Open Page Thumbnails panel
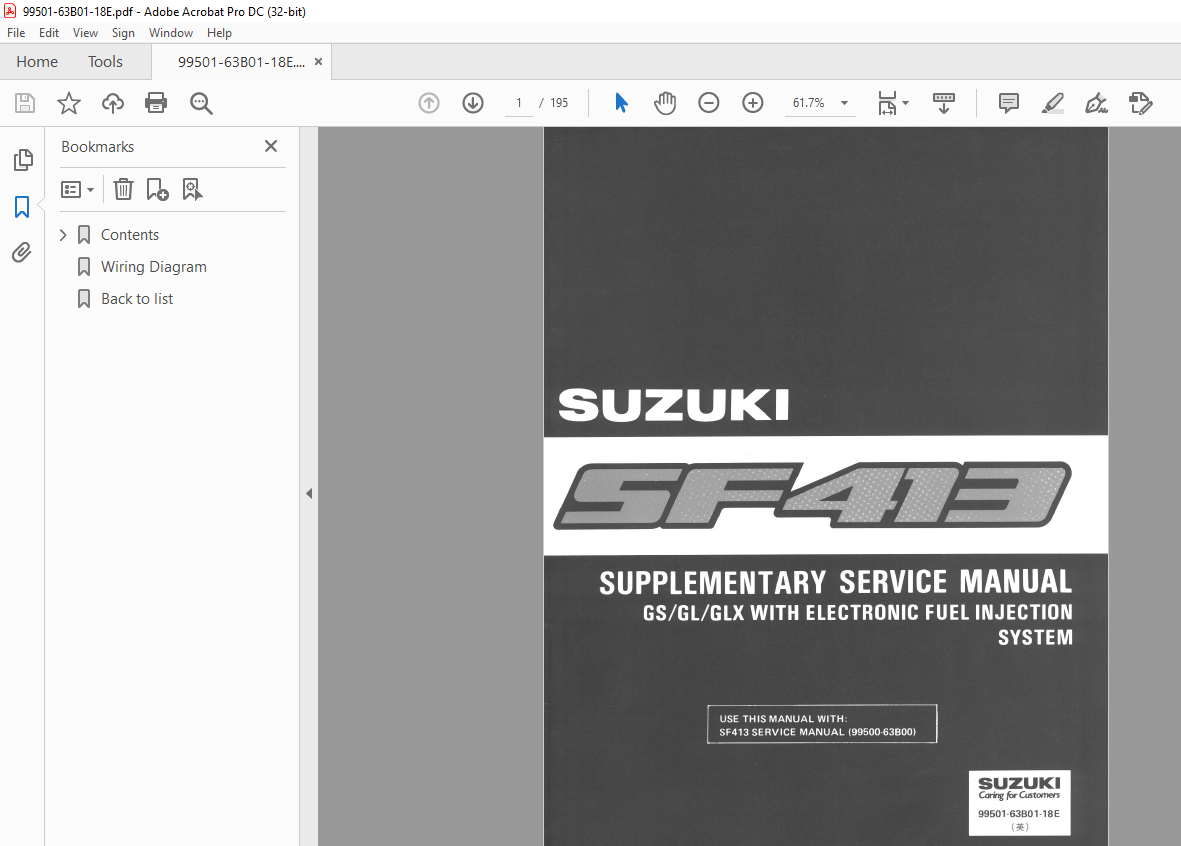 coord(23,160)
